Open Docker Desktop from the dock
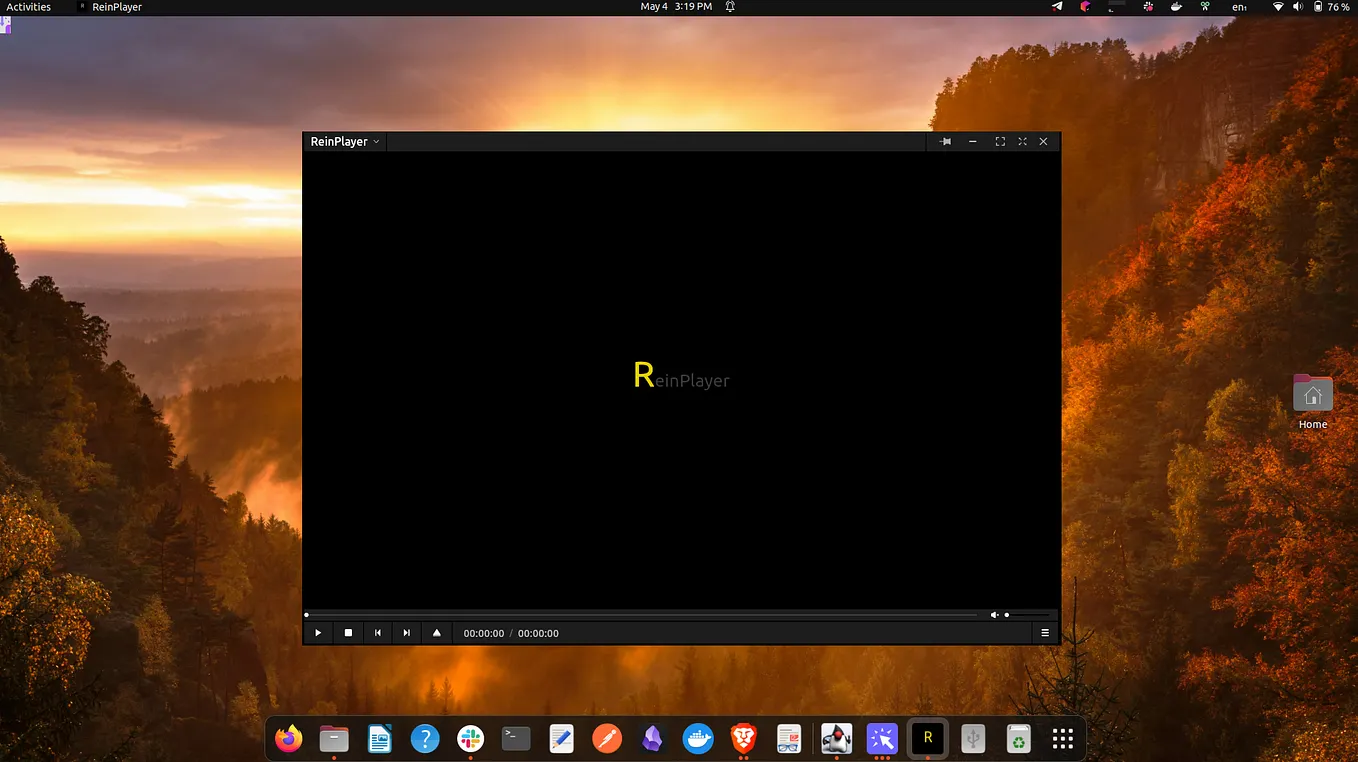1358x762 pixels. click(x=697, y=739)
